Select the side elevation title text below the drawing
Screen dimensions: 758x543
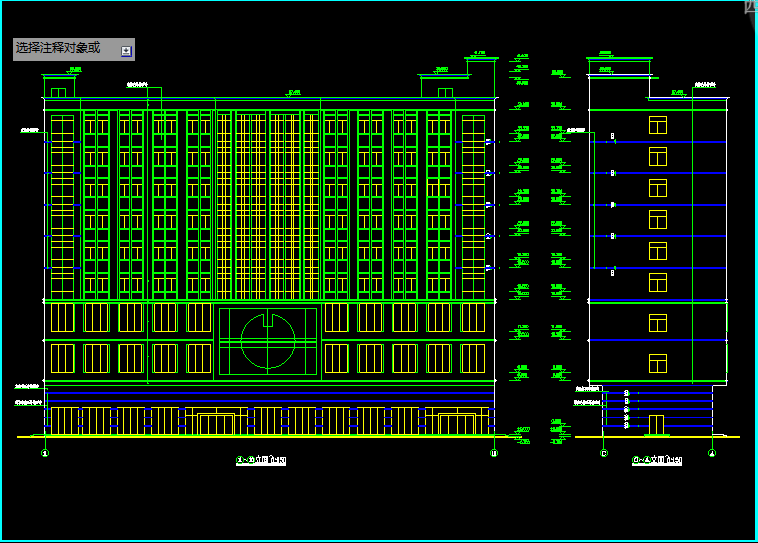coord(657,460)
